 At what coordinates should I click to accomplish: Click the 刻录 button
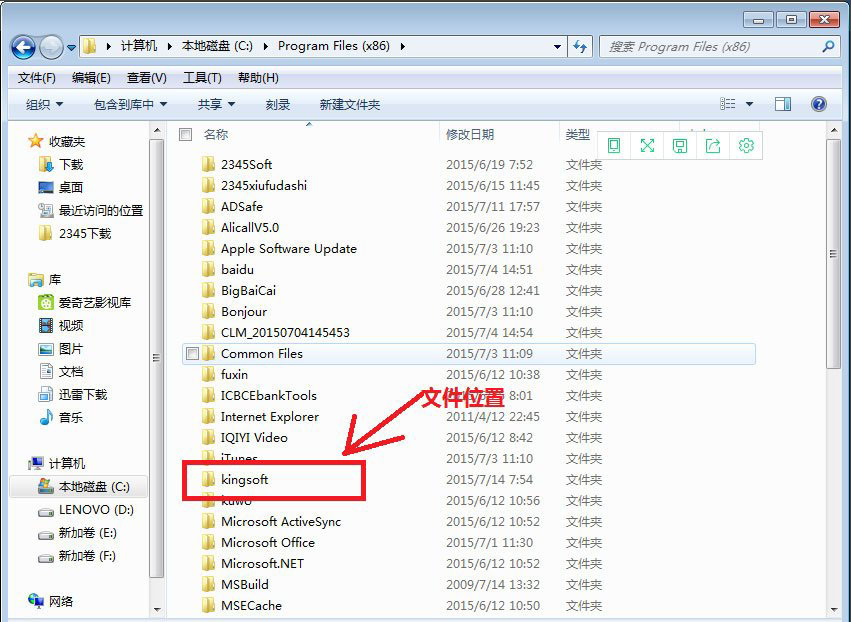(277, 104)
